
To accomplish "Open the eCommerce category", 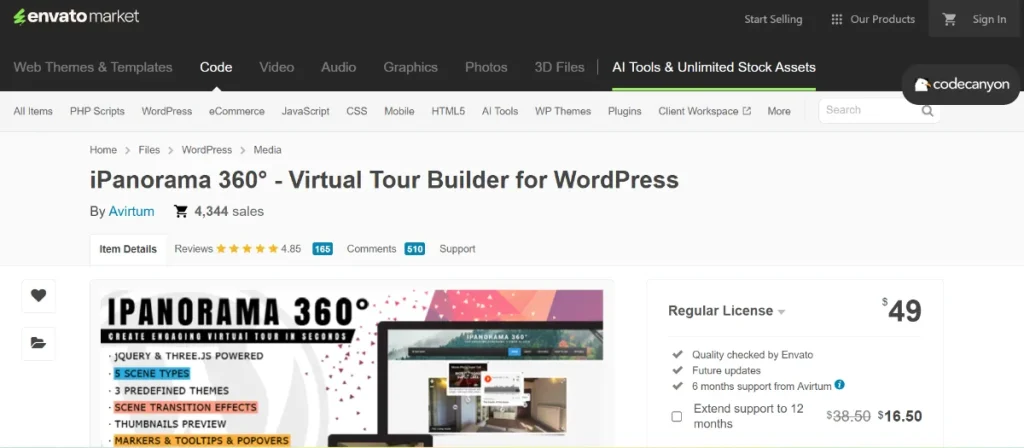I will [x=236, y=111].
